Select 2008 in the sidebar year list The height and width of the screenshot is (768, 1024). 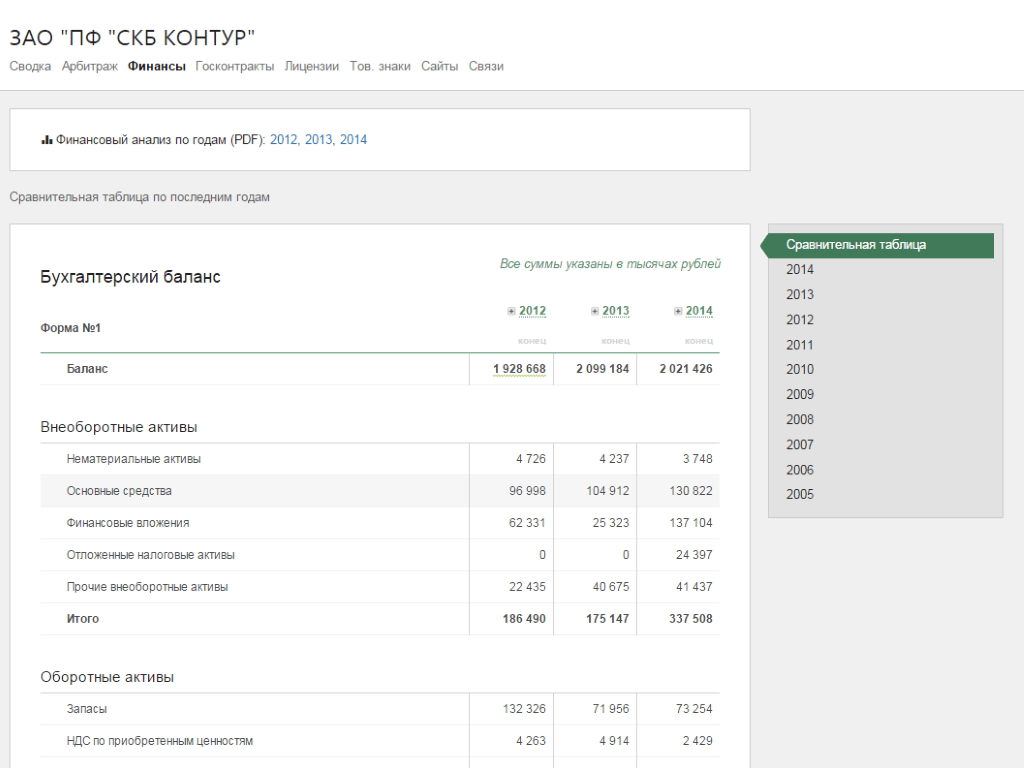click(x=800, y=419)
